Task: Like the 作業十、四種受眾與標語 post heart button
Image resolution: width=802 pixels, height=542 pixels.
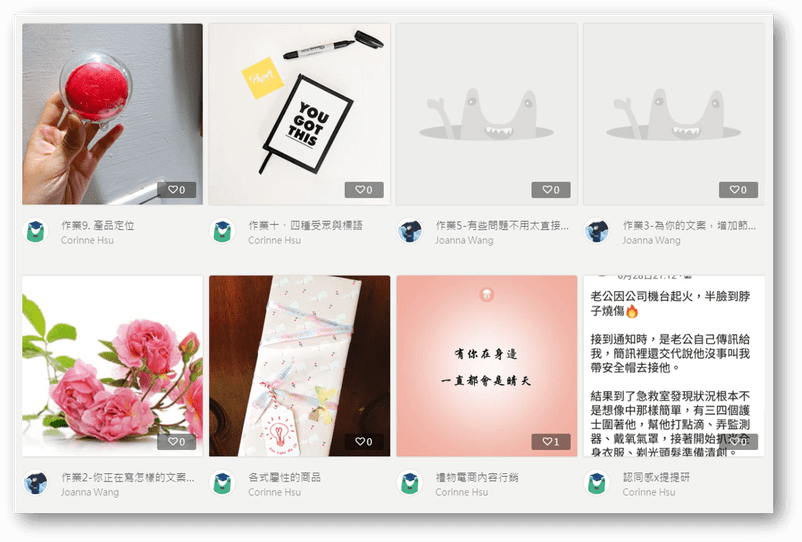Action: pos(364,190)
